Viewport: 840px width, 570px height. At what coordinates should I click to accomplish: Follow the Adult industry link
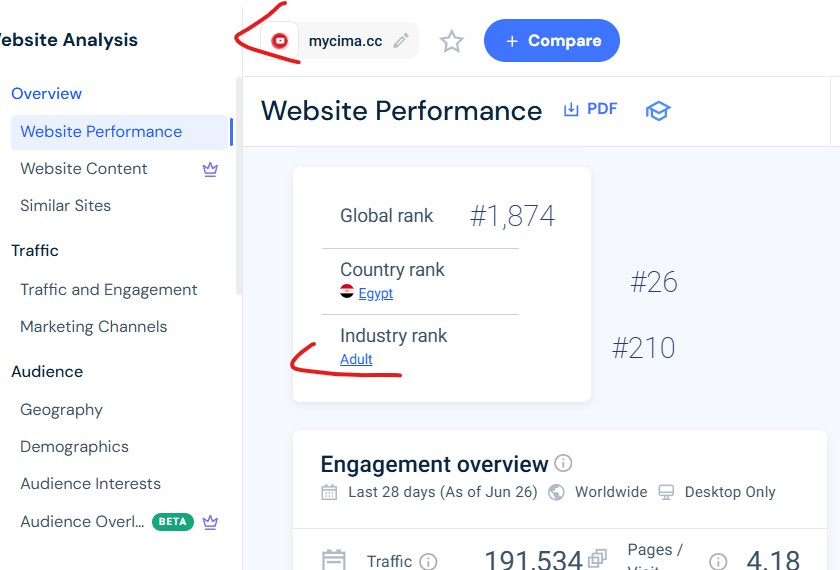pos(356,359)
